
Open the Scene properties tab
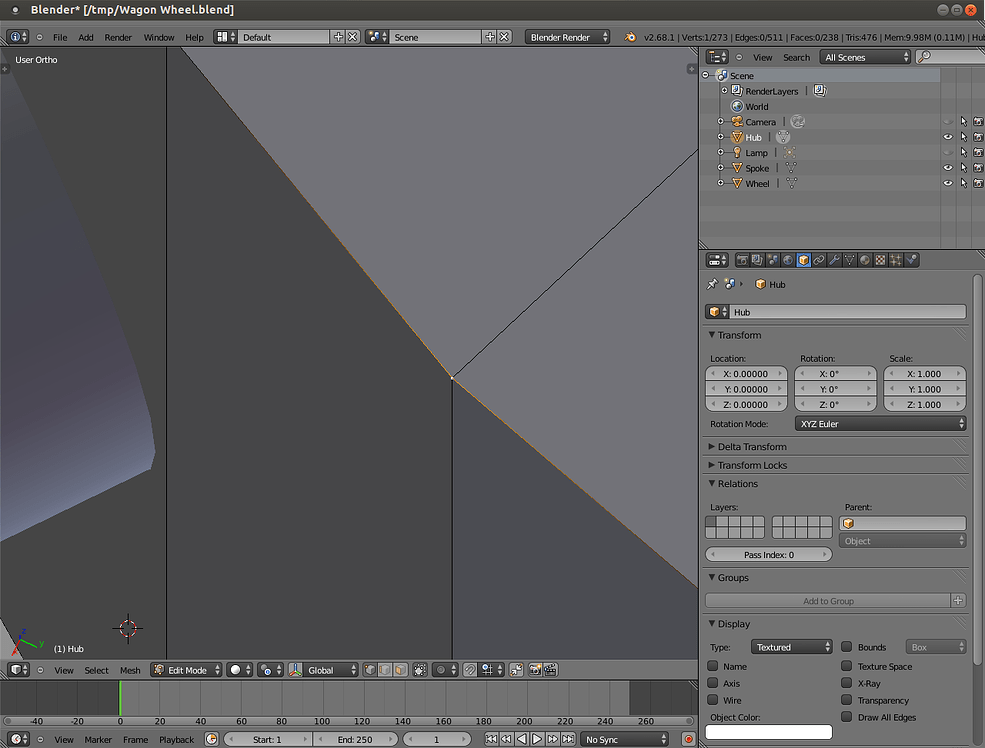773,260
